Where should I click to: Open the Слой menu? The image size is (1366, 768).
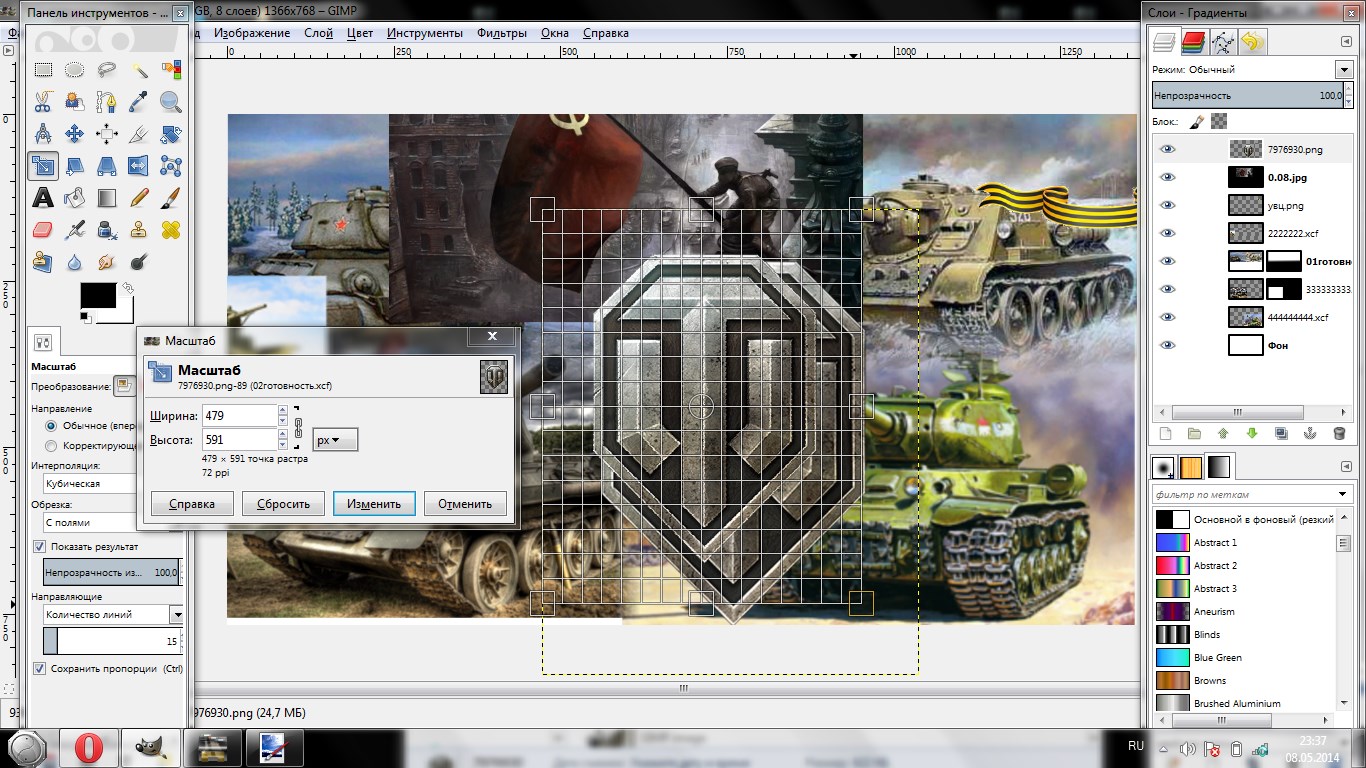coord(318,33)
